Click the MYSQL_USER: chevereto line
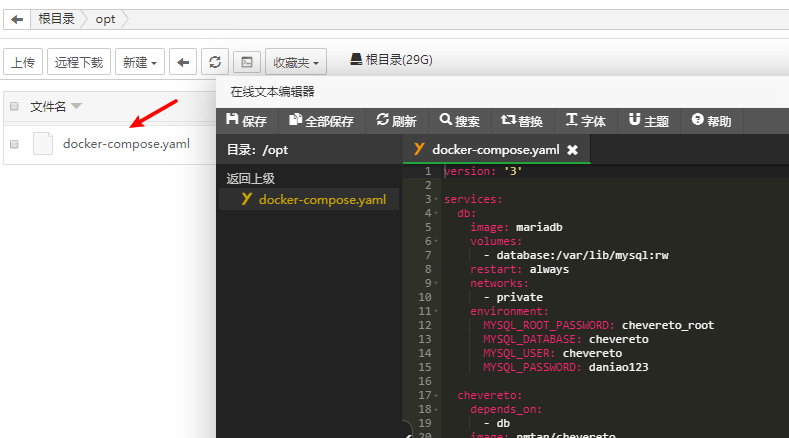The image size is (789, 438). click(553, 353)
